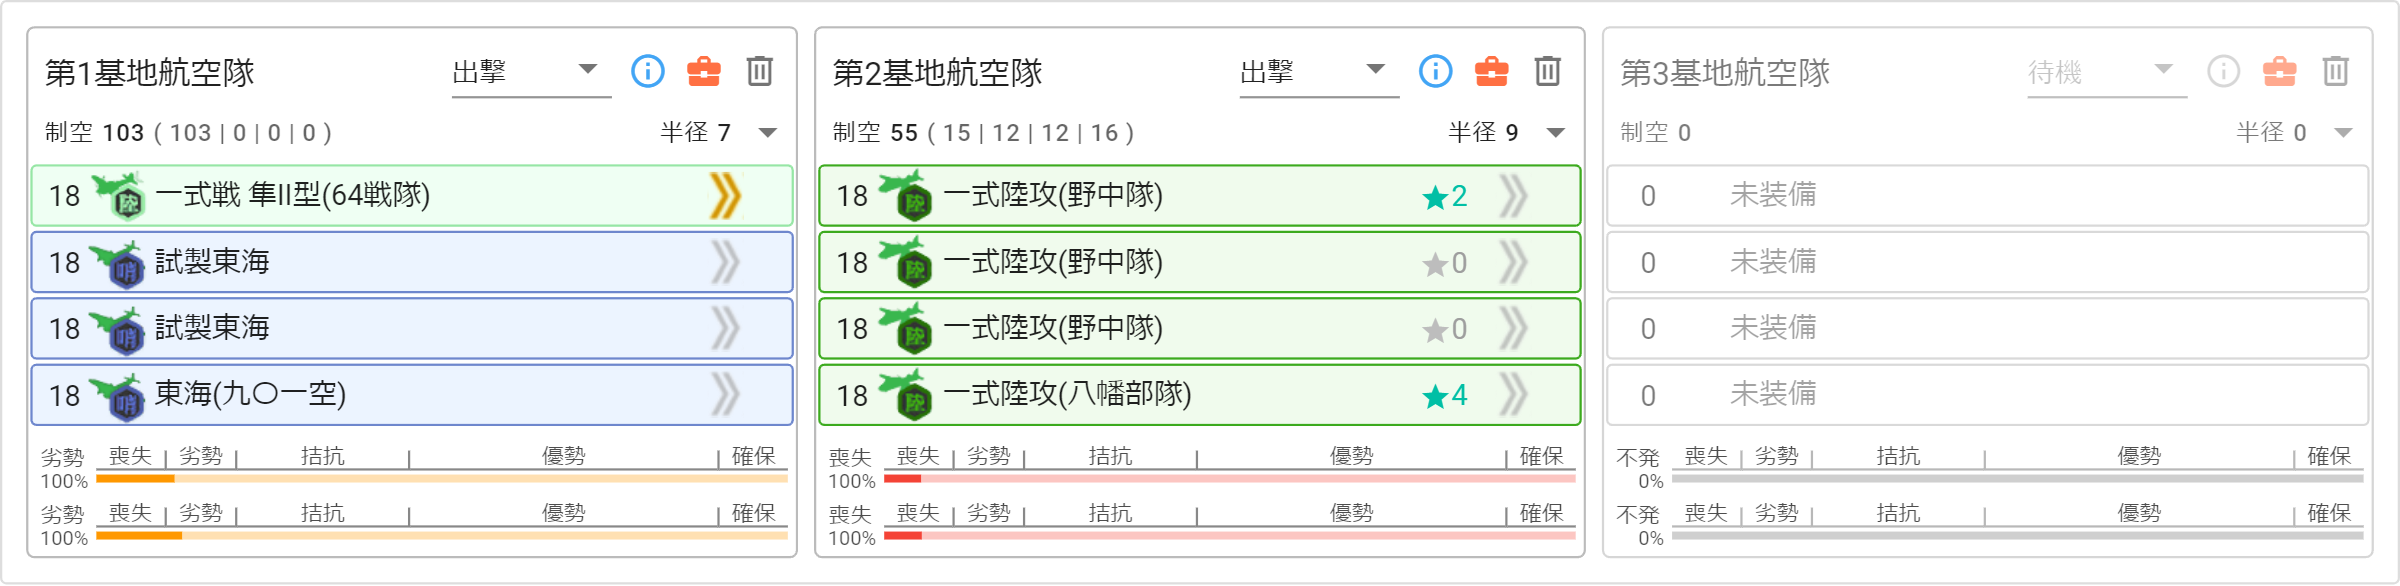Select the 一式陸攻(八幡部隊) equipment row
Screen dimensions: 2400x586
pyautogui.click(x=1199, y=394)
